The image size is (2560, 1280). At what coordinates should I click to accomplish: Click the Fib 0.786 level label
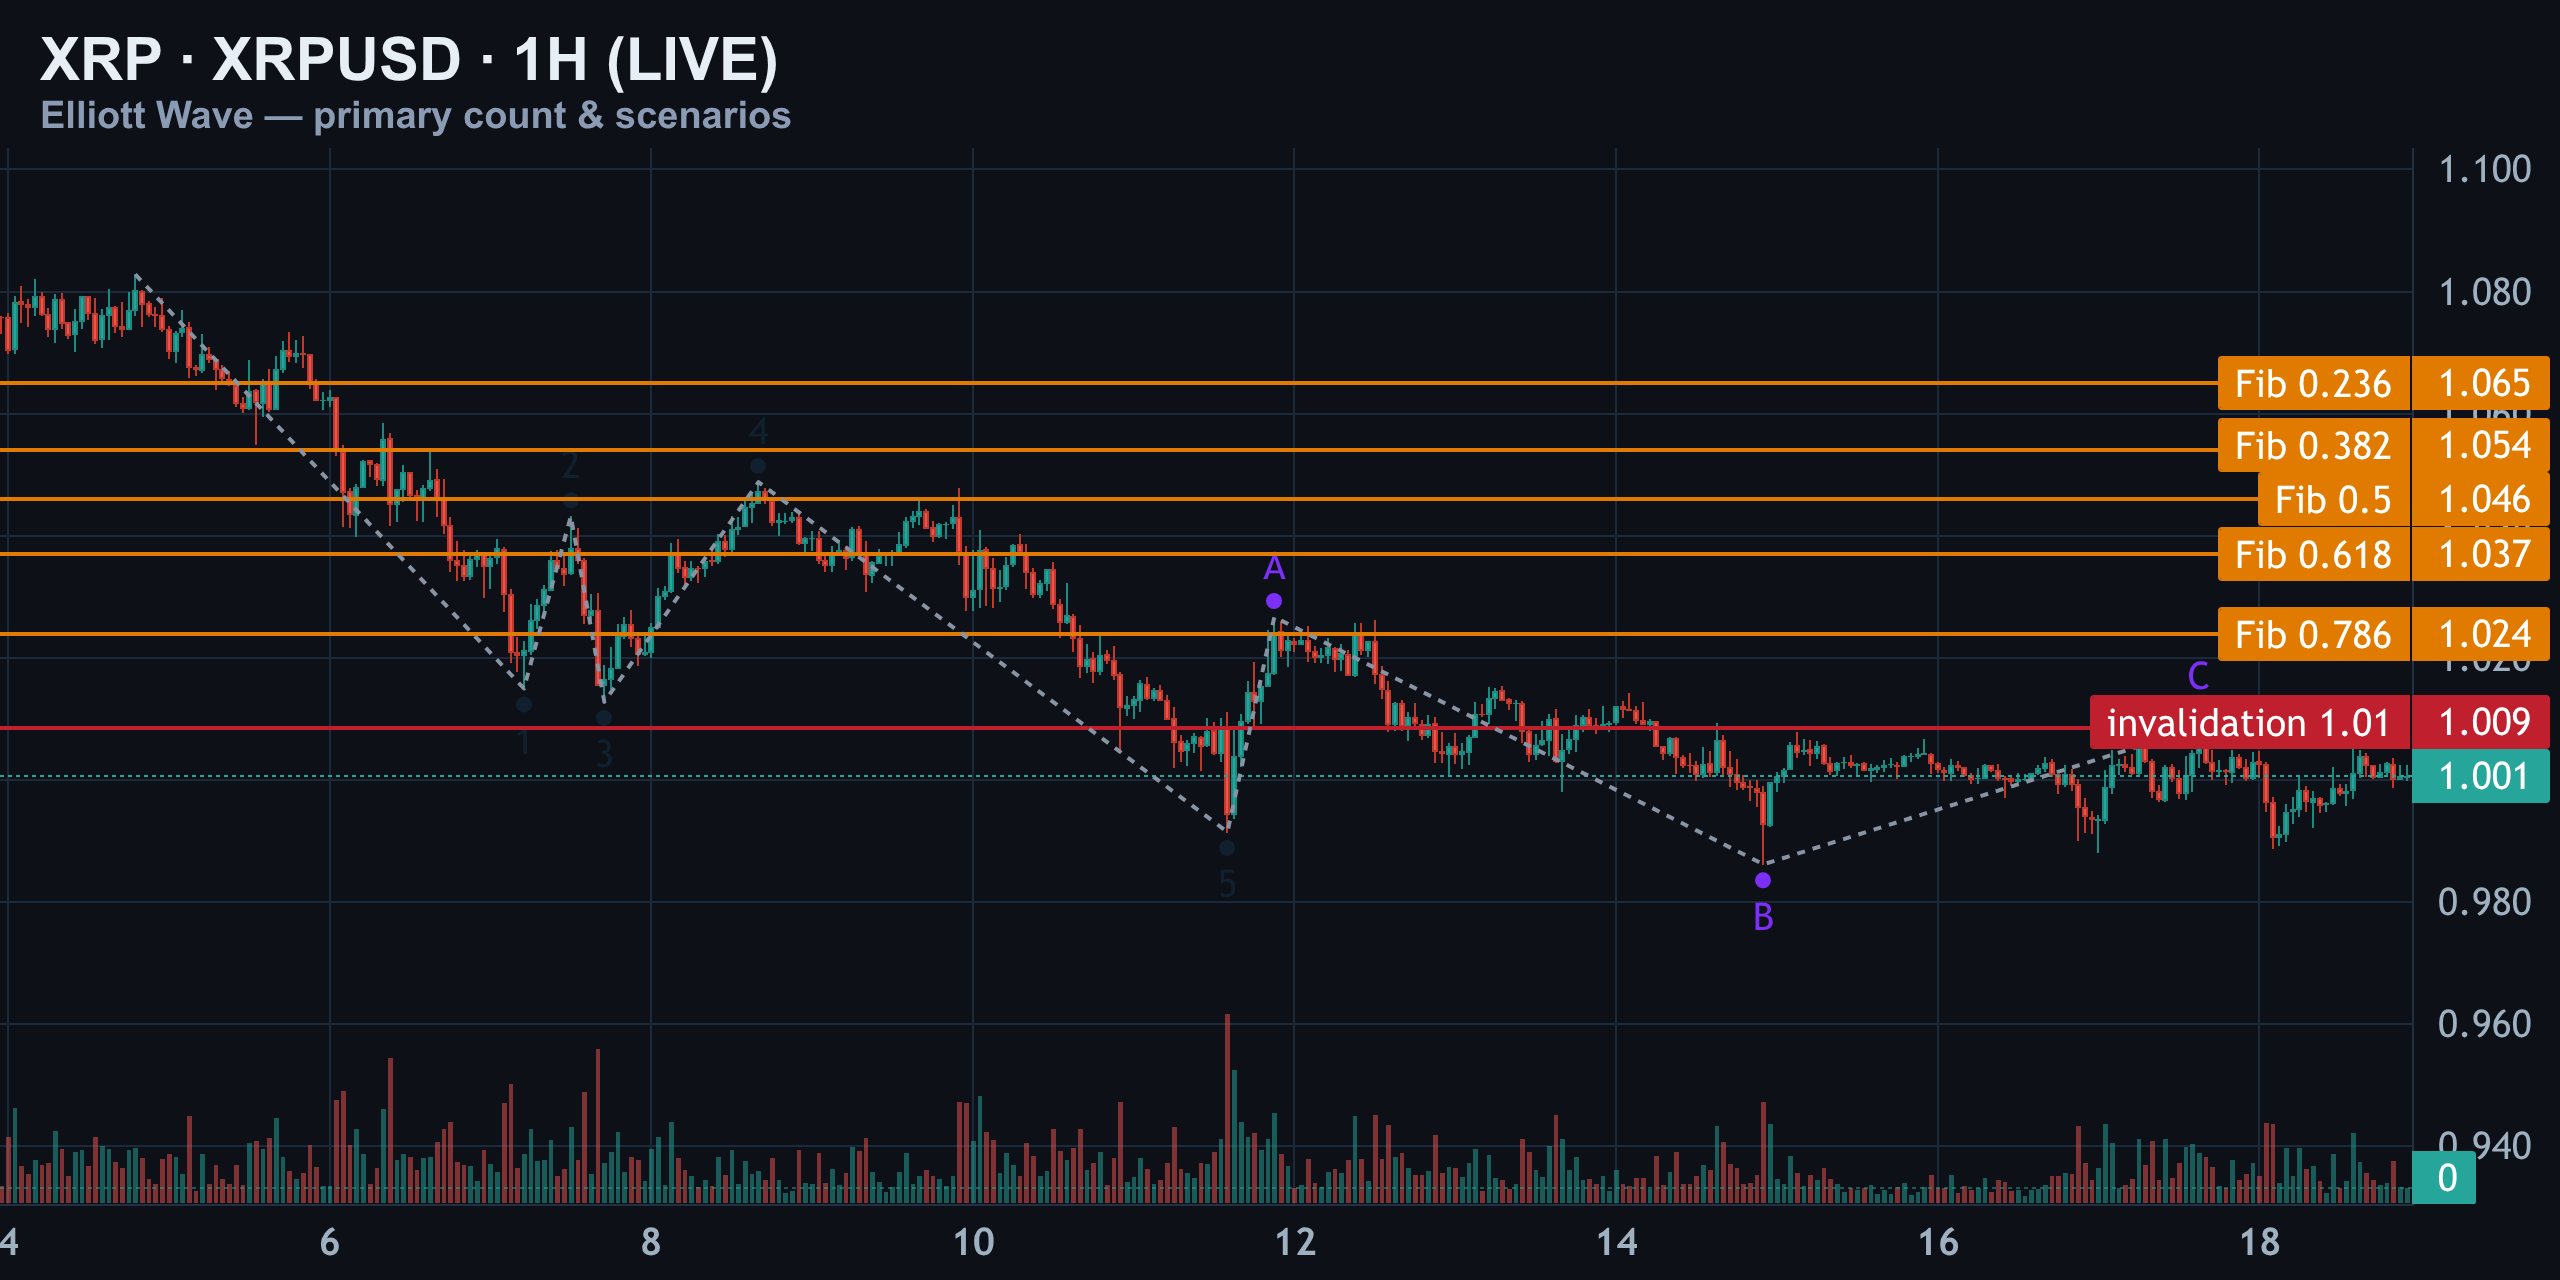pos(2313,634)
